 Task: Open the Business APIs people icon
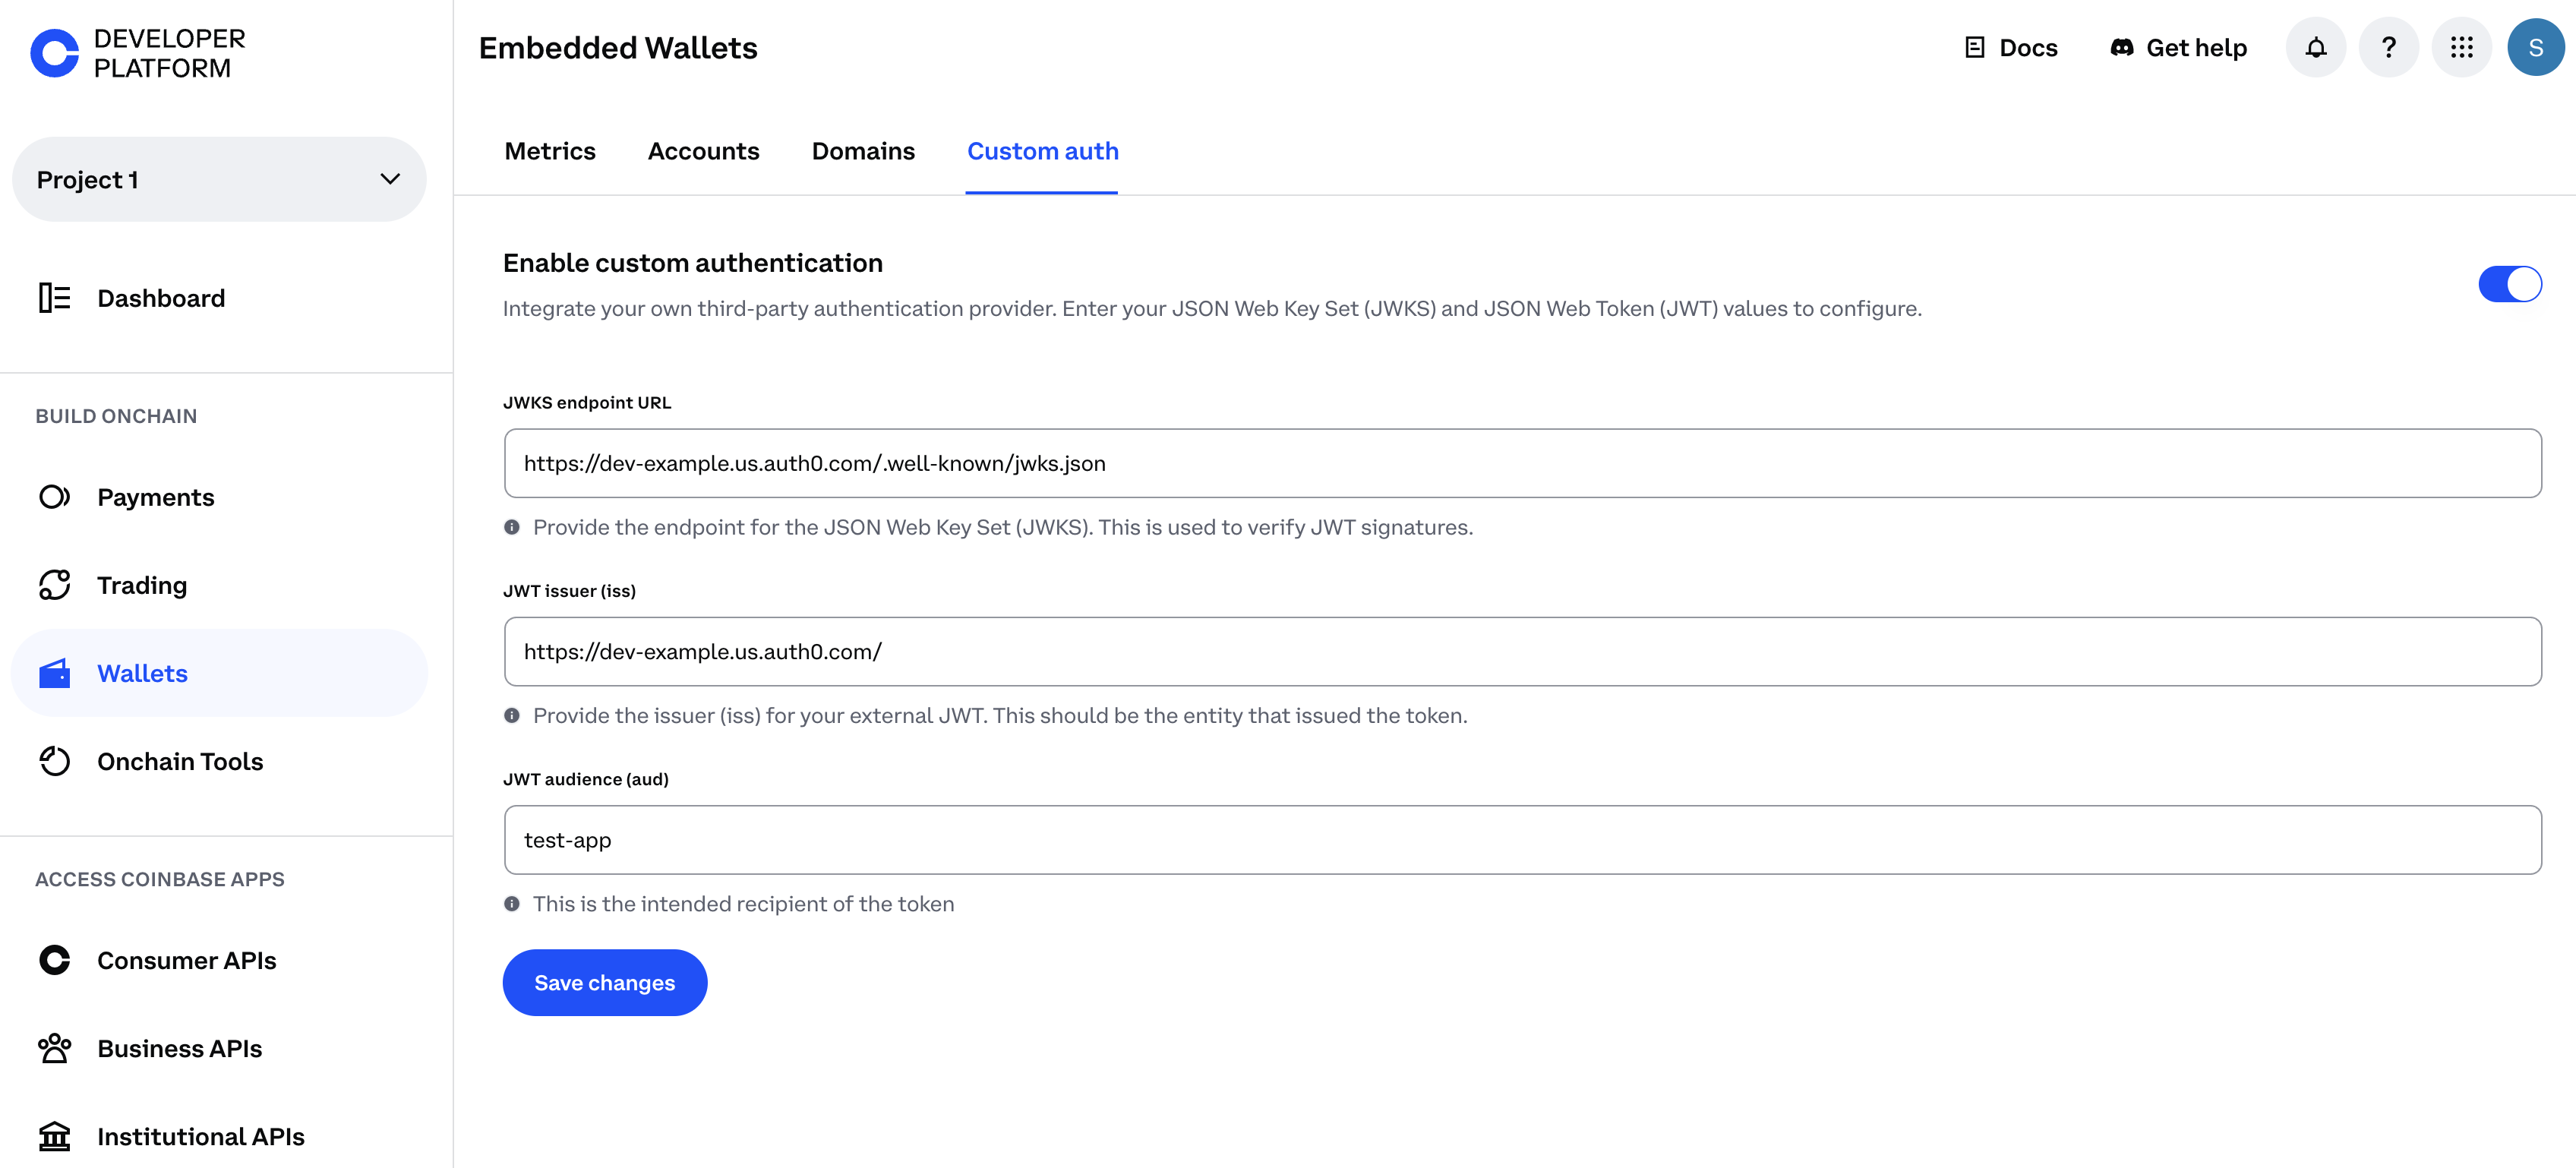pos(54,1048)
